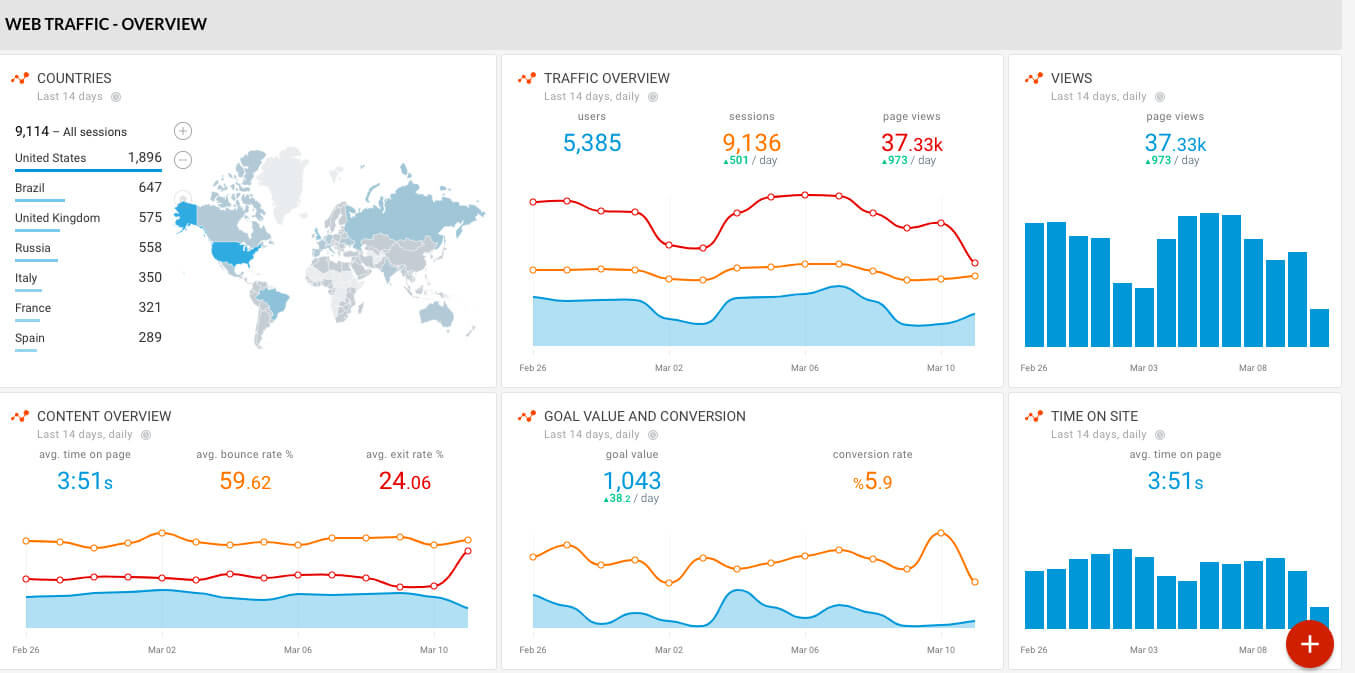This screenshot has width=1355, height=673.
Task: Click the small icon beside Content Overview "Last 14 days, daily"
Action: 146,435
